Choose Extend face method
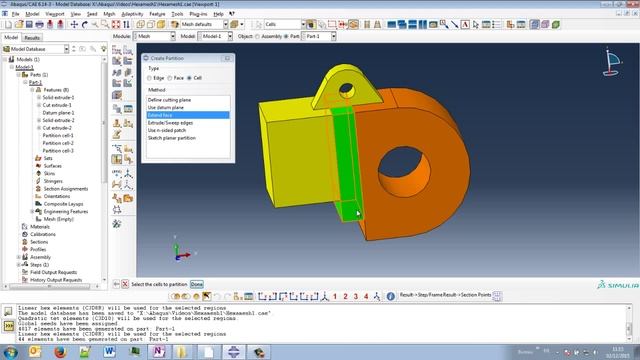 [188, 115]
